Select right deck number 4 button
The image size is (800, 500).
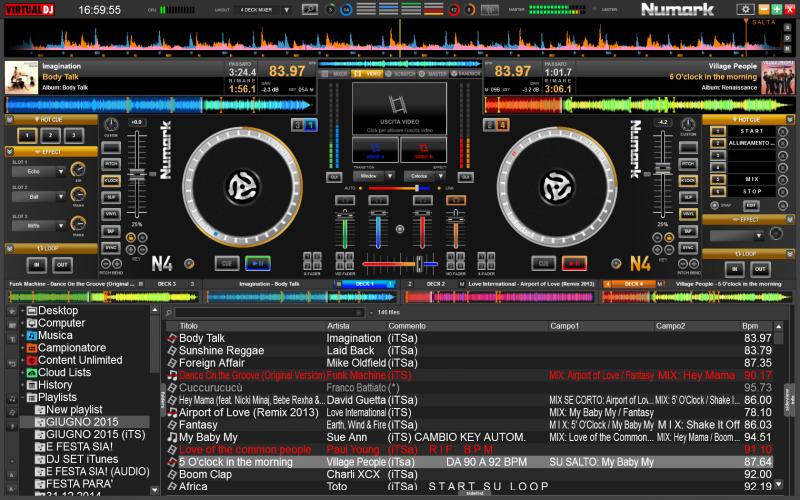502,124
